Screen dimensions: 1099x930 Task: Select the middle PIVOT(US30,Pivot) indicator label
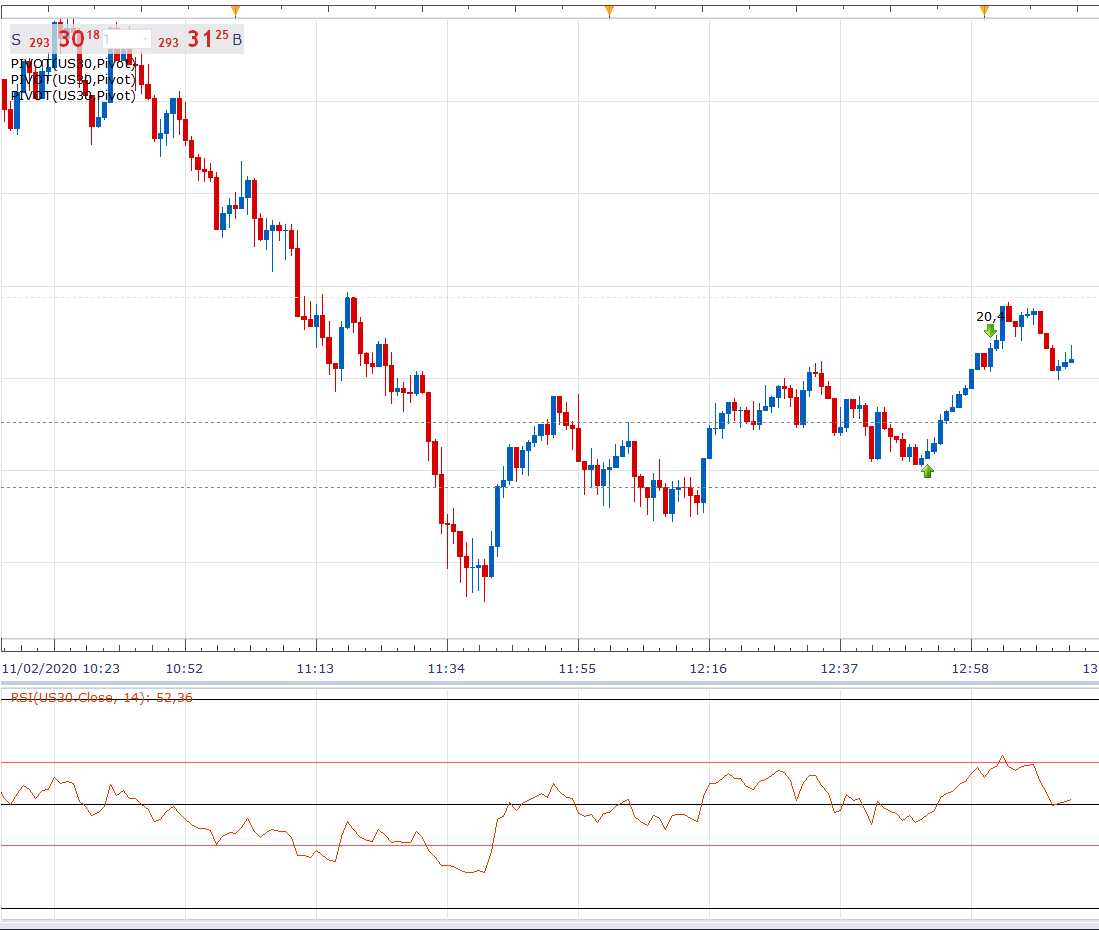73,80
